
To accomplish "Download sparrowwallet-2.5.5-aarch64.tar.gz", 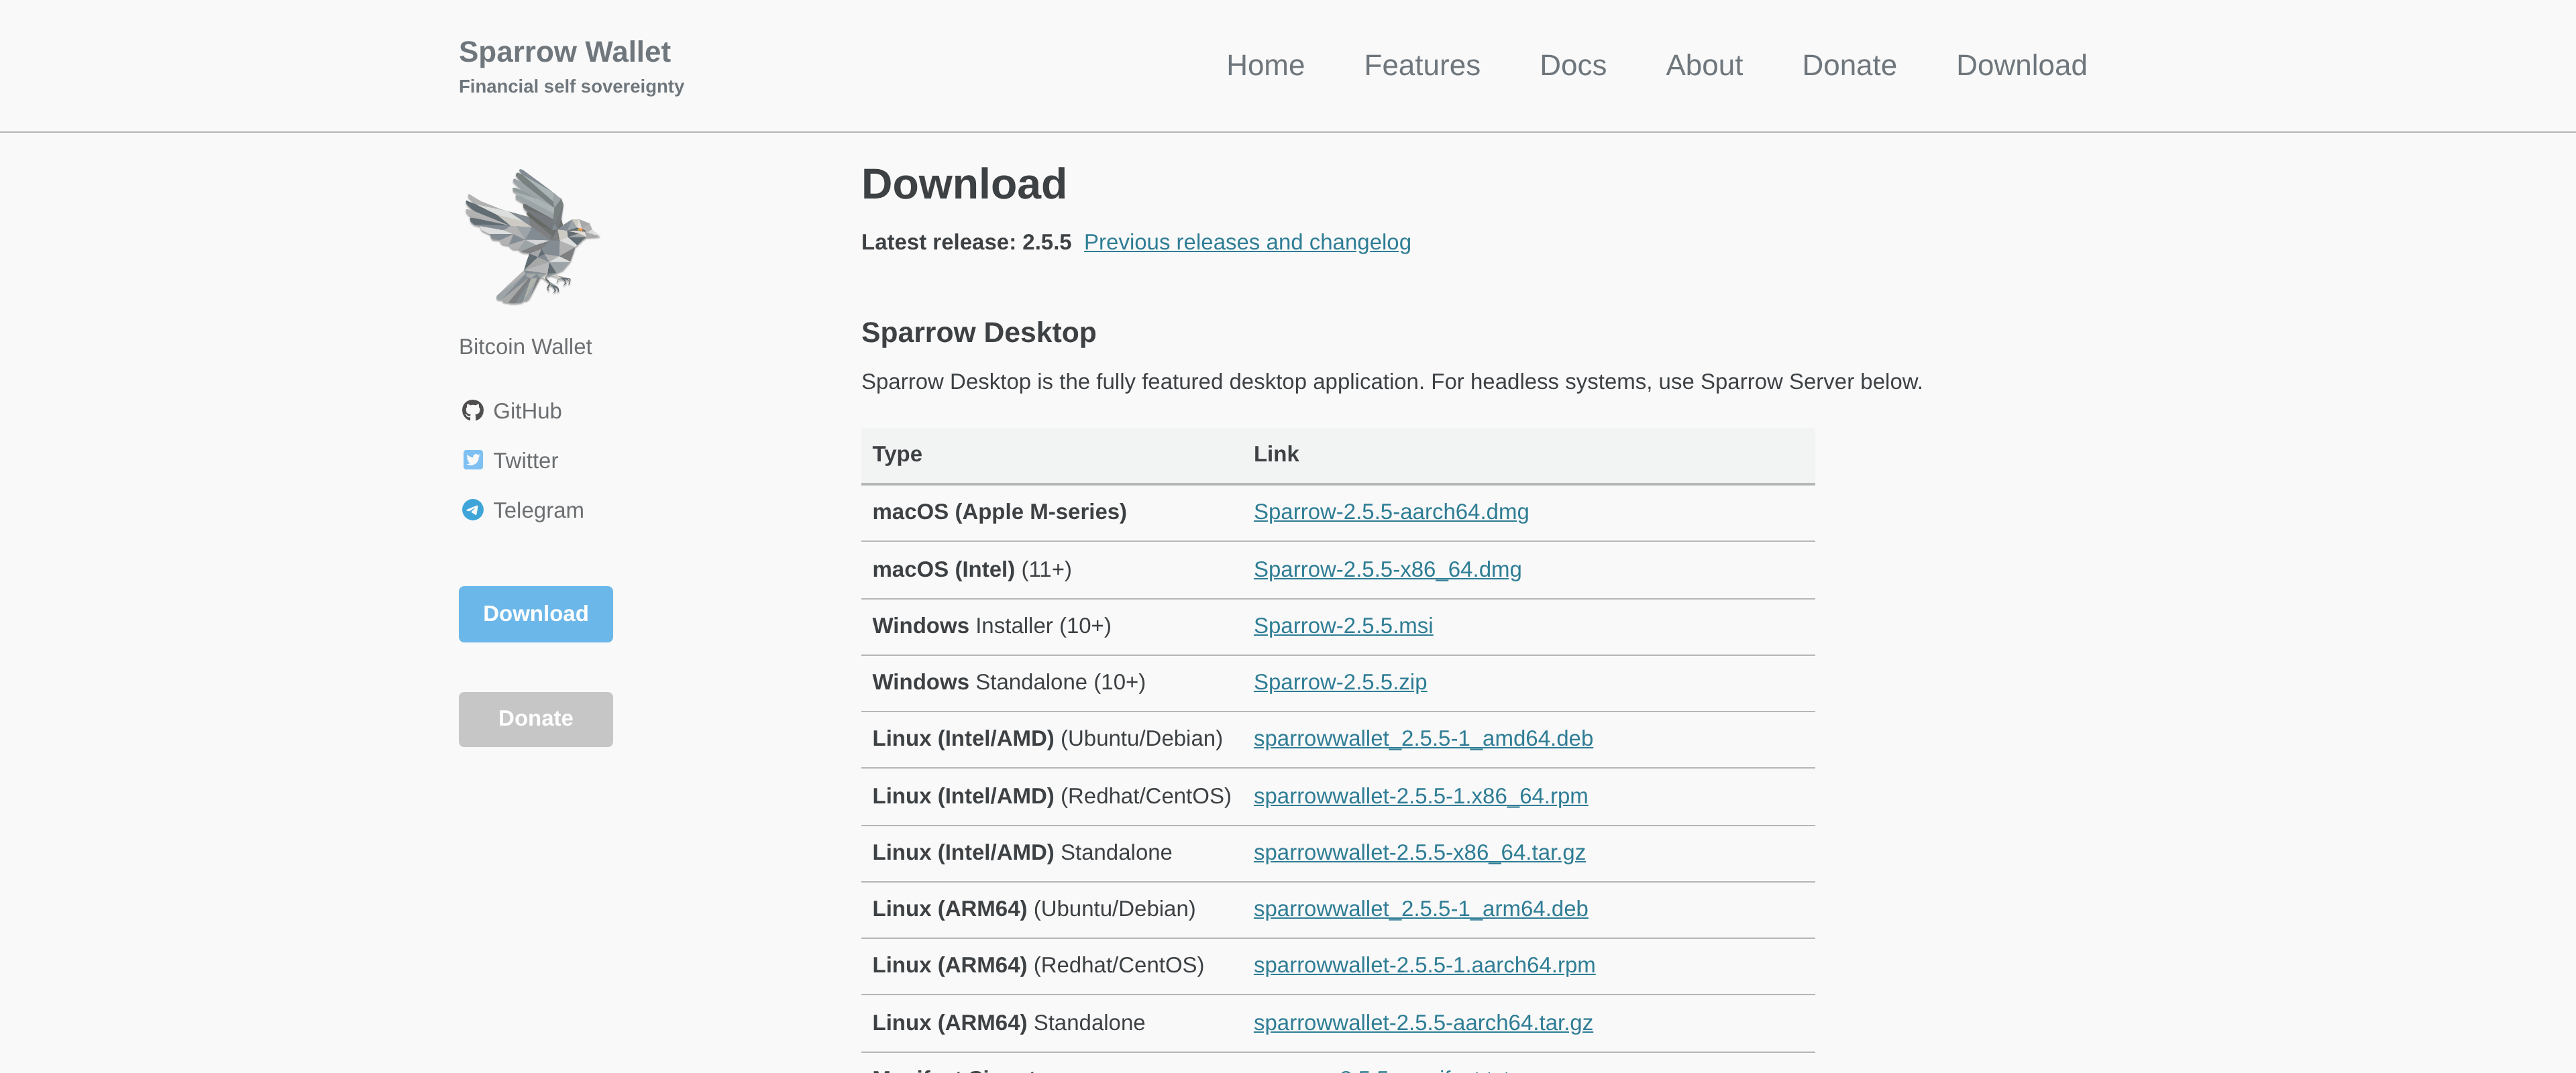I will tap(1423, 1023).
